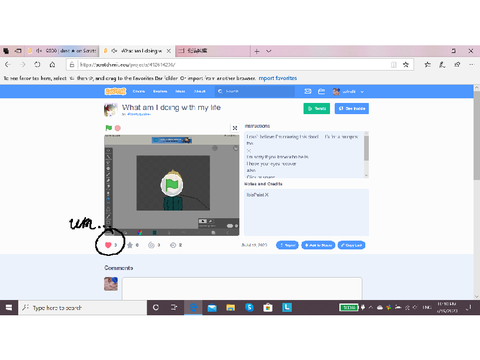480x360 pixels.
Task: Click the scroll down arrow in the Instructions box
Action: pos(366,175)
